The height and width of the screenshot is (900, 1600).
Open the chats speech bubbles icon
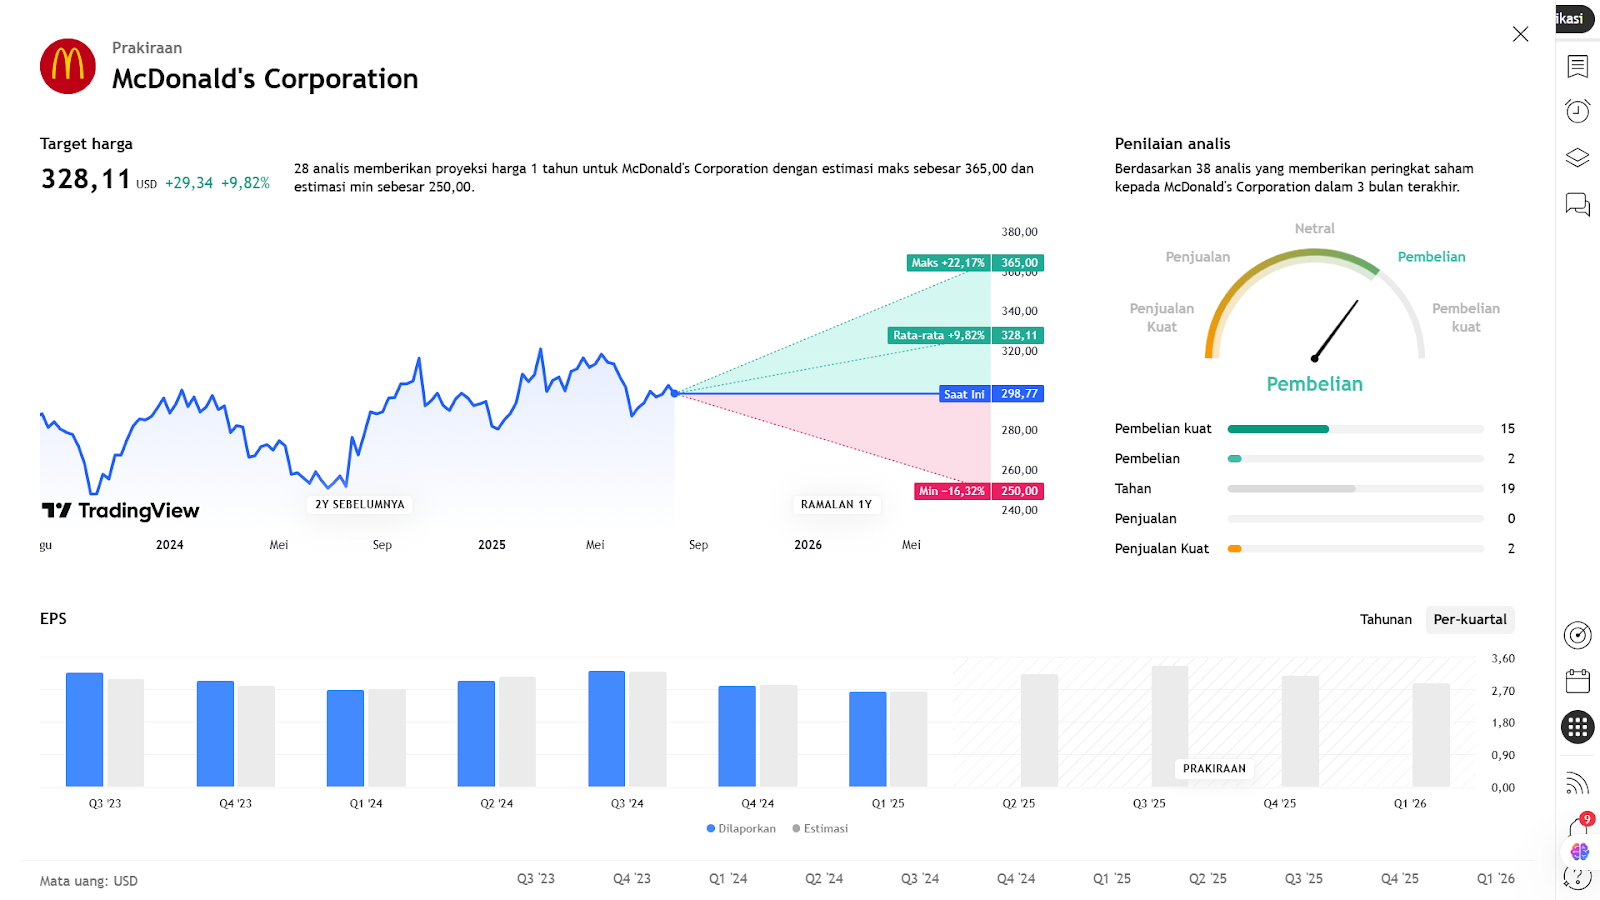1577,205
